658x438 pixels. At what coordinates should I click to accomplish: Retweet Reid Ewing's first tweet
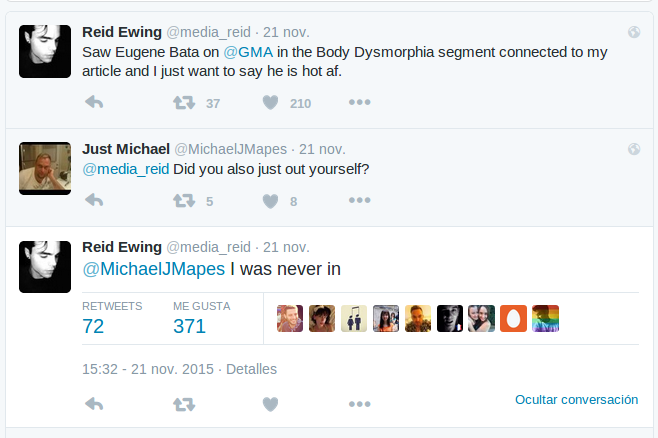click(x=184, y=103)
